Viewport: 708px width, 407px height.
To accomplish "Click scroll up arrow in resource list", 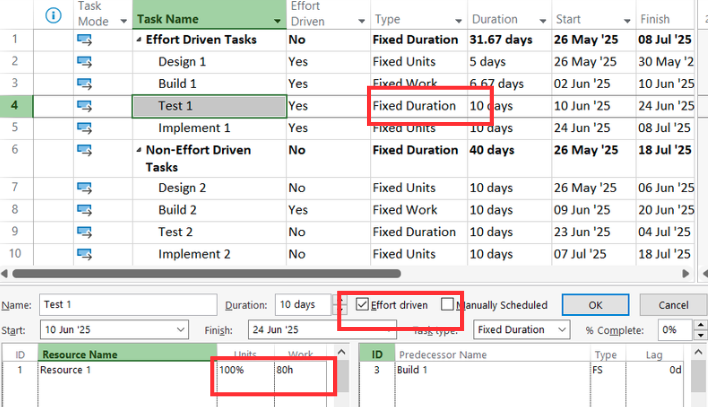I will [x=342, y=352].
